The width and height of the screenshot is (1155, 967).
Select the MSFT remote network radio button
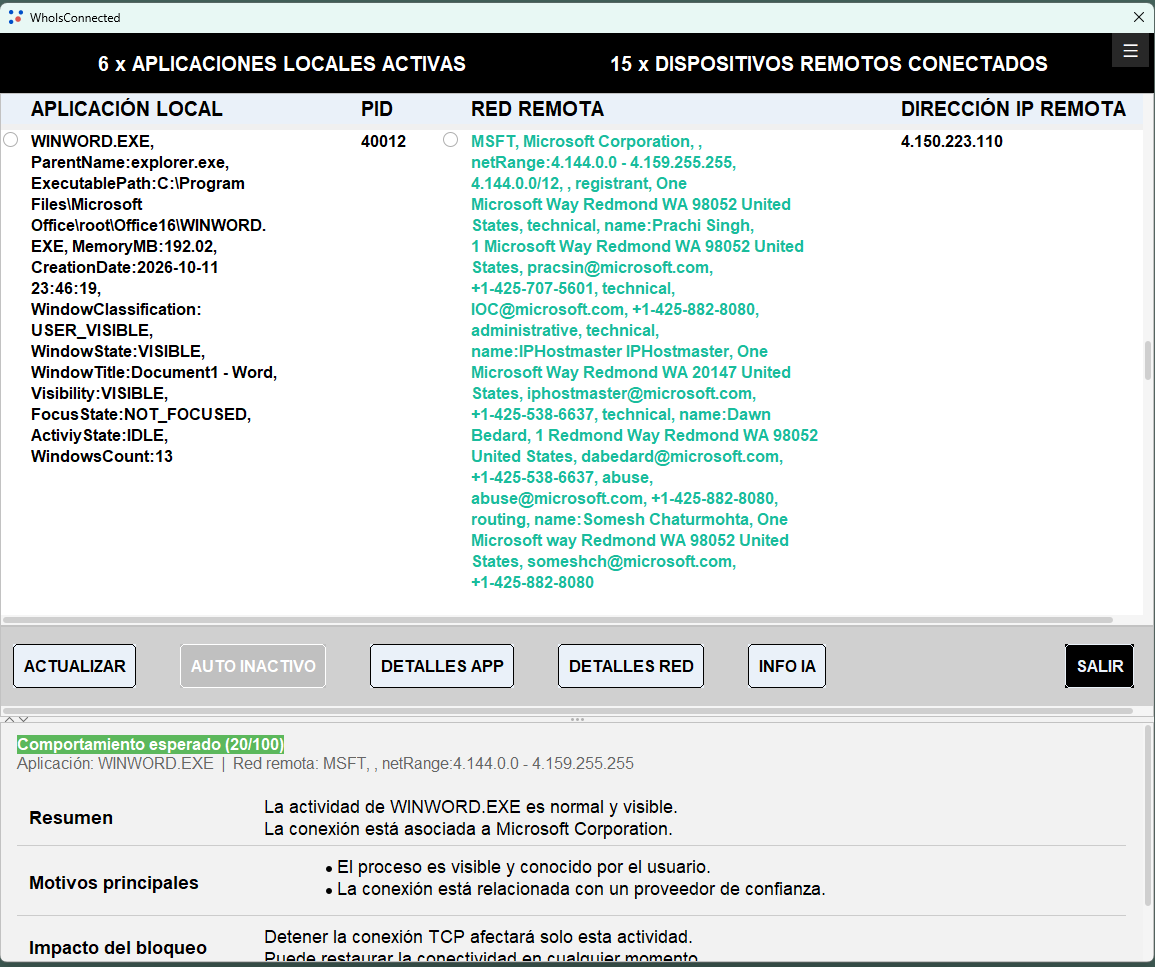click(x=450, y=140)
